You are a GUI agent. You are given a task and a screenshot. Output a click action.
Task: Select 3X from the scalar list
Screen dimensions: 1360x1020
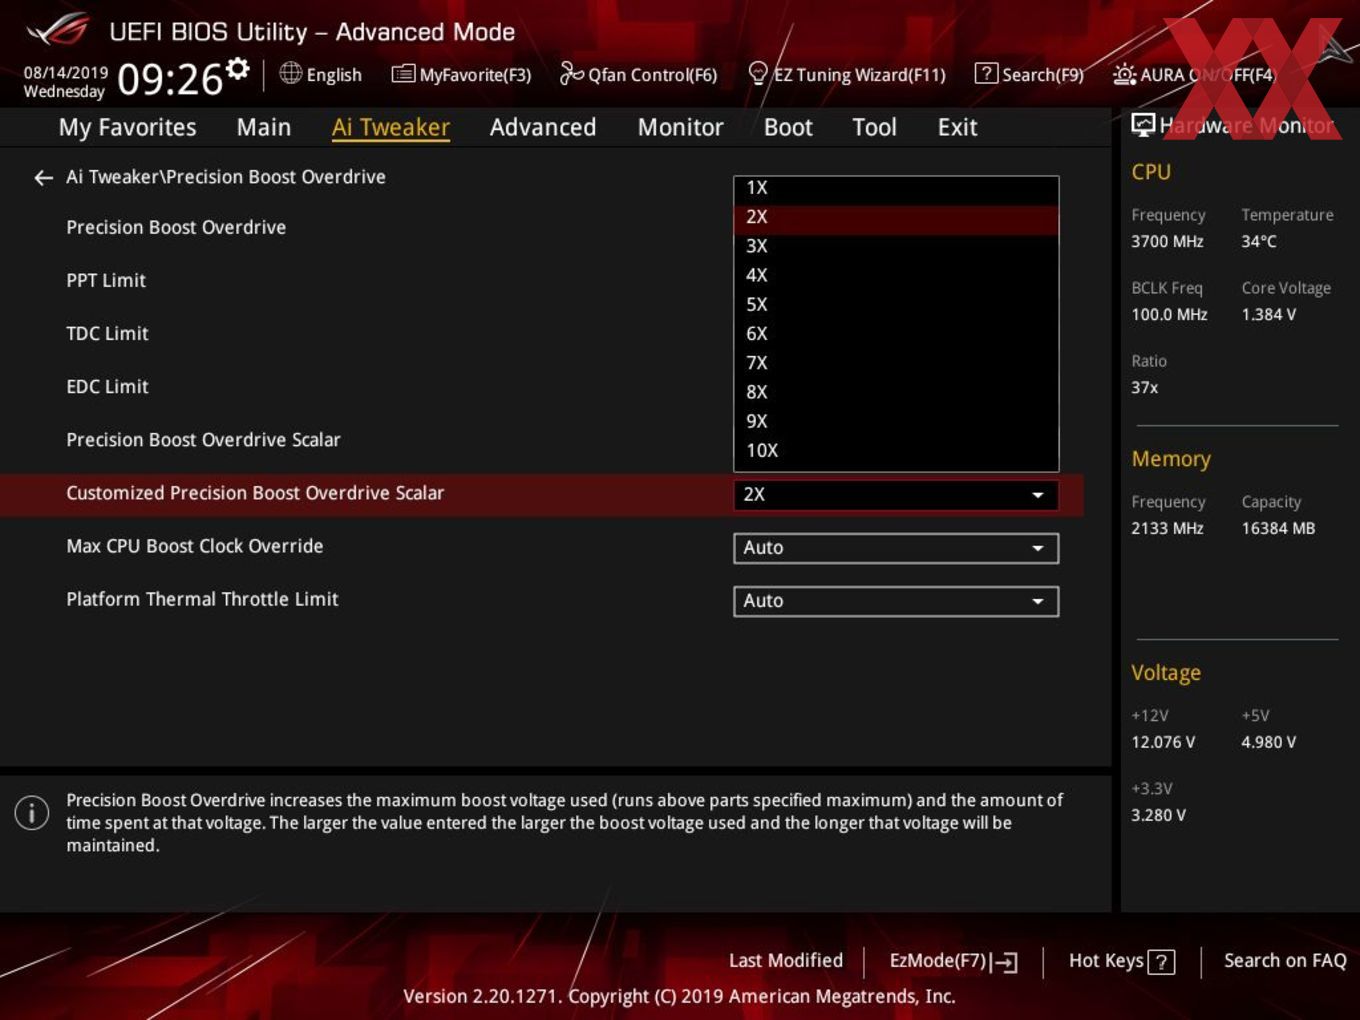[x=896, y=246]
